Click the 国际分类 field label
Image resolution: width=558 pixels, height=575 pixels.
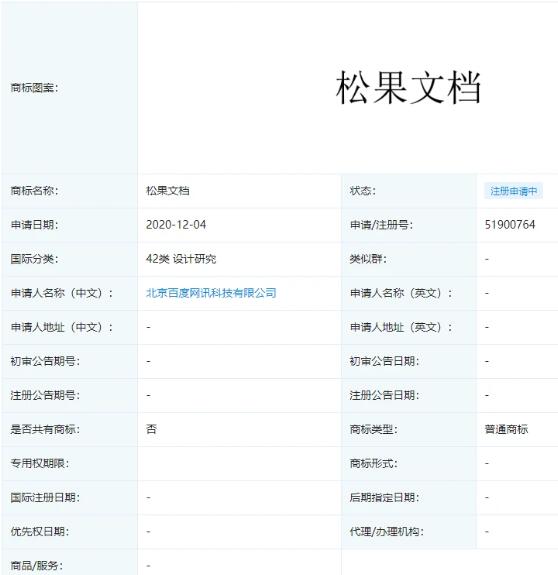tap(34, 259)
